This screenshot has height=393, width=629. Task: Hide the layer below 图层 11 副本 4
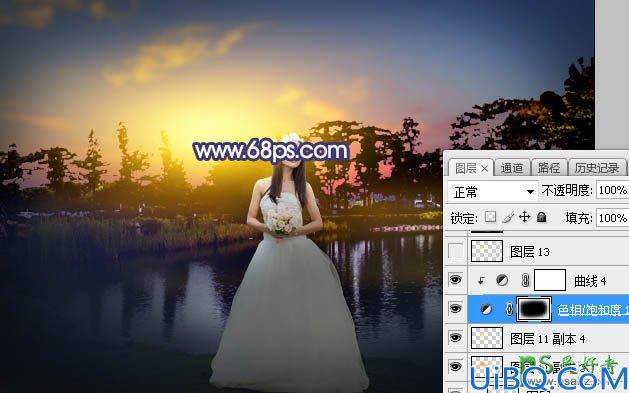click(x=455, y=367)
